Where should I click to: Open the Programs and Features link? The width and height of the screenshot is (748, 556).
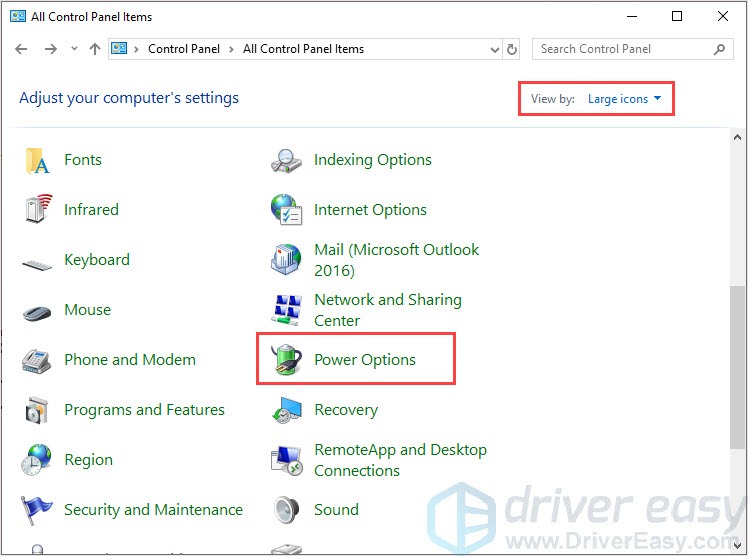(145, 410)
